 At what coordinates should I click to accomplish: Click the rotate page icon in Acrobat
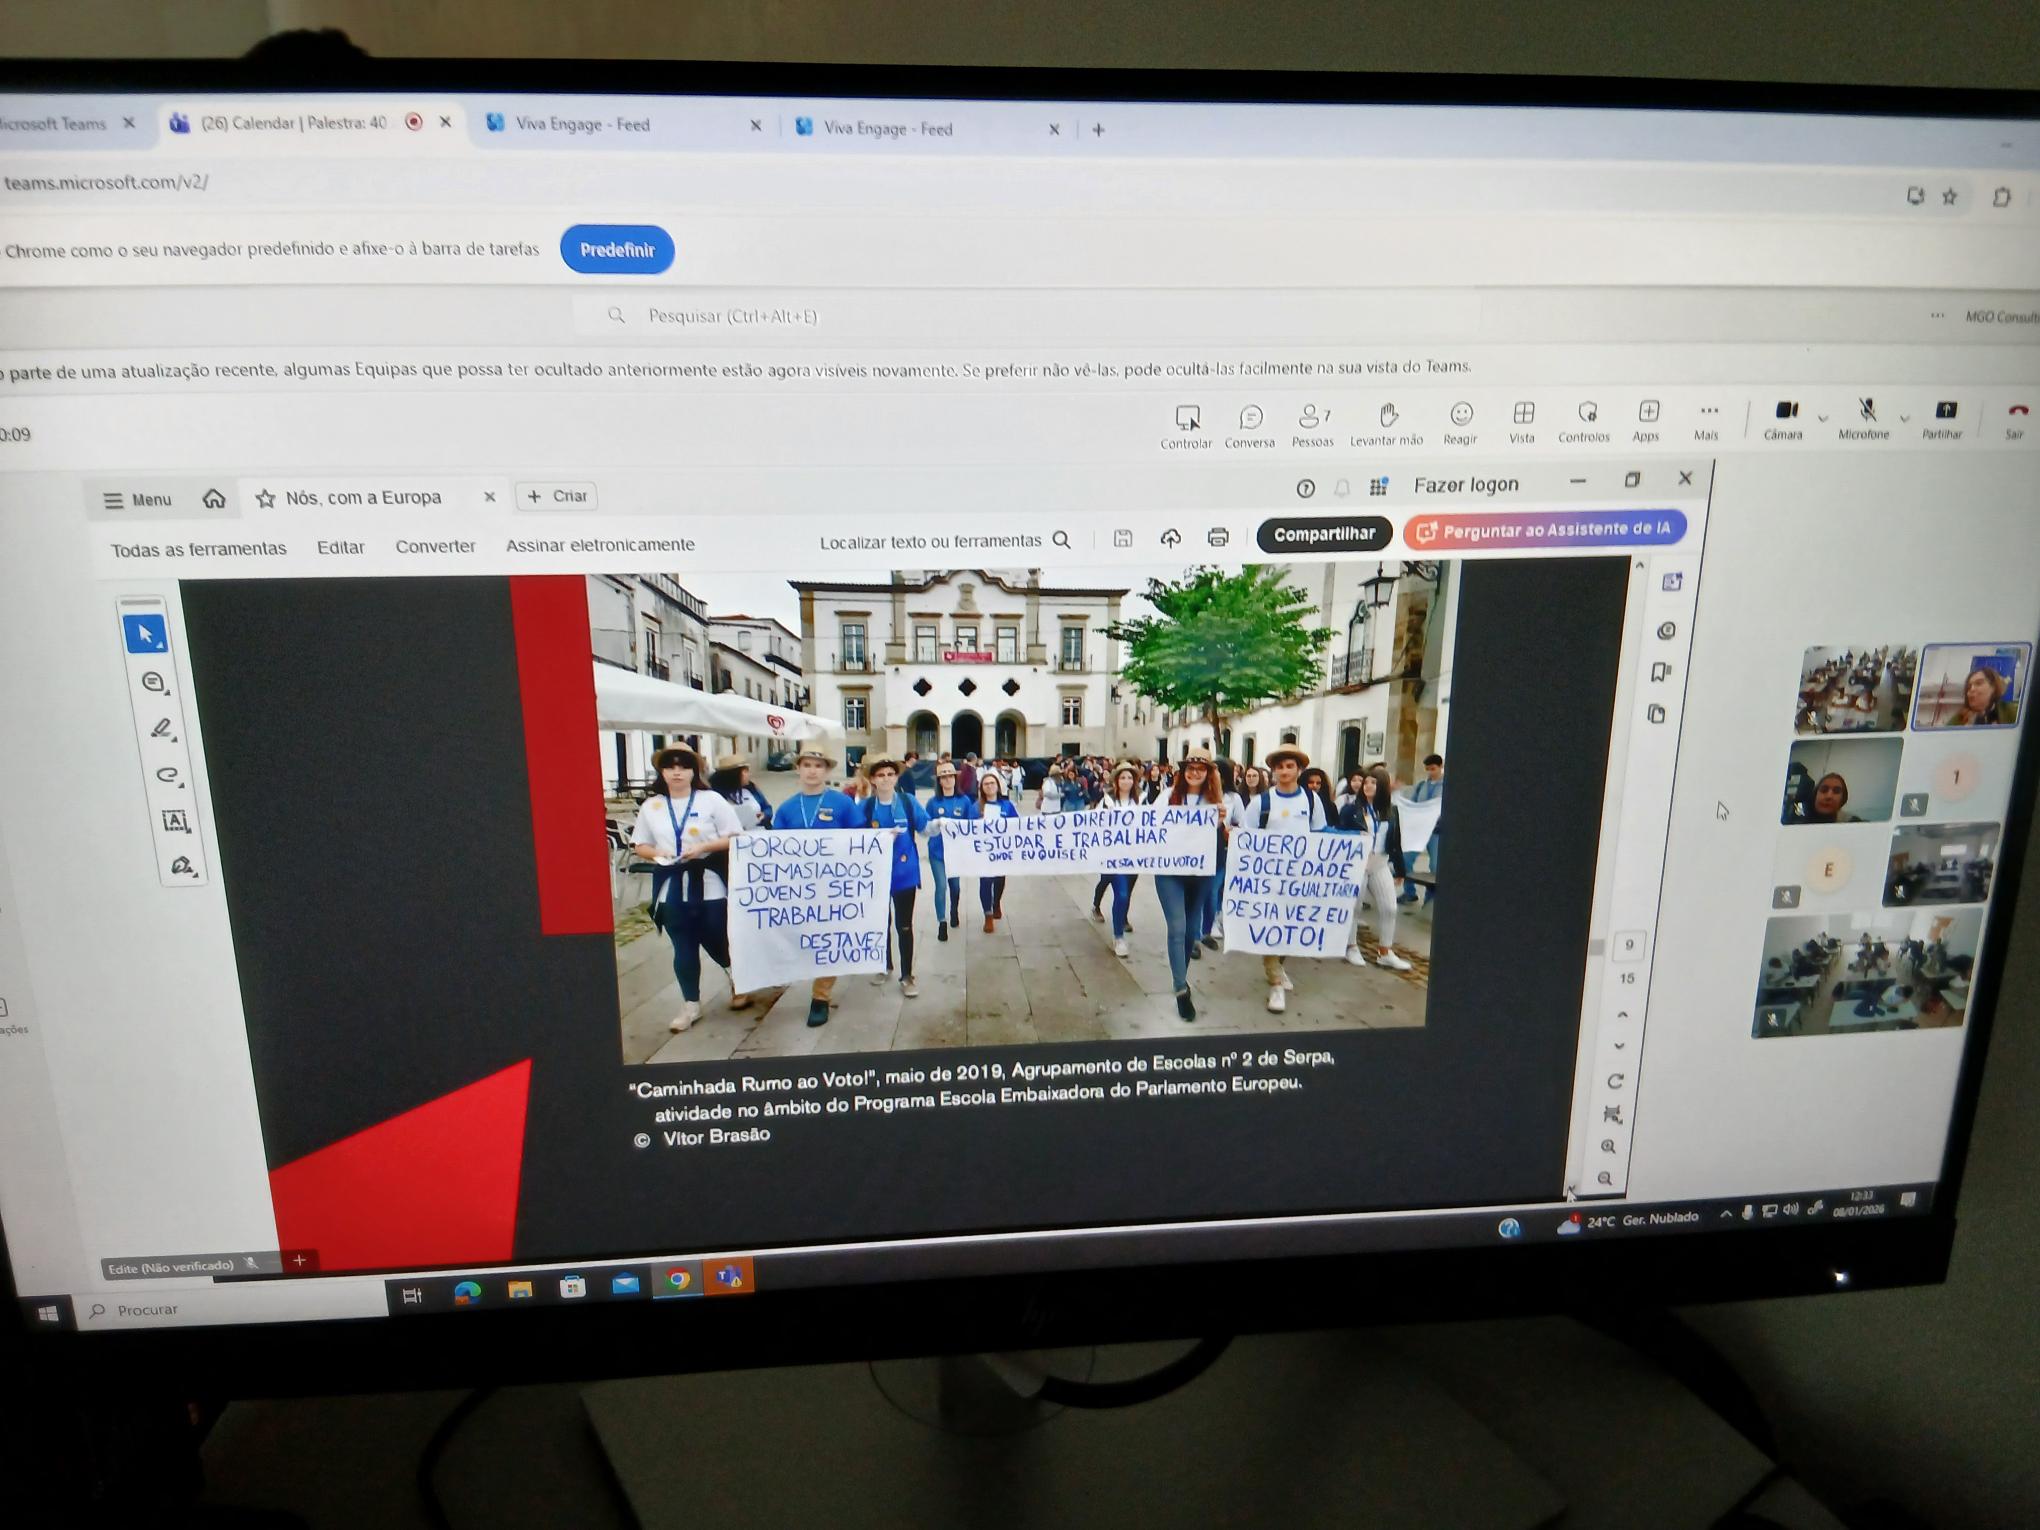tap(1613, 1082)
